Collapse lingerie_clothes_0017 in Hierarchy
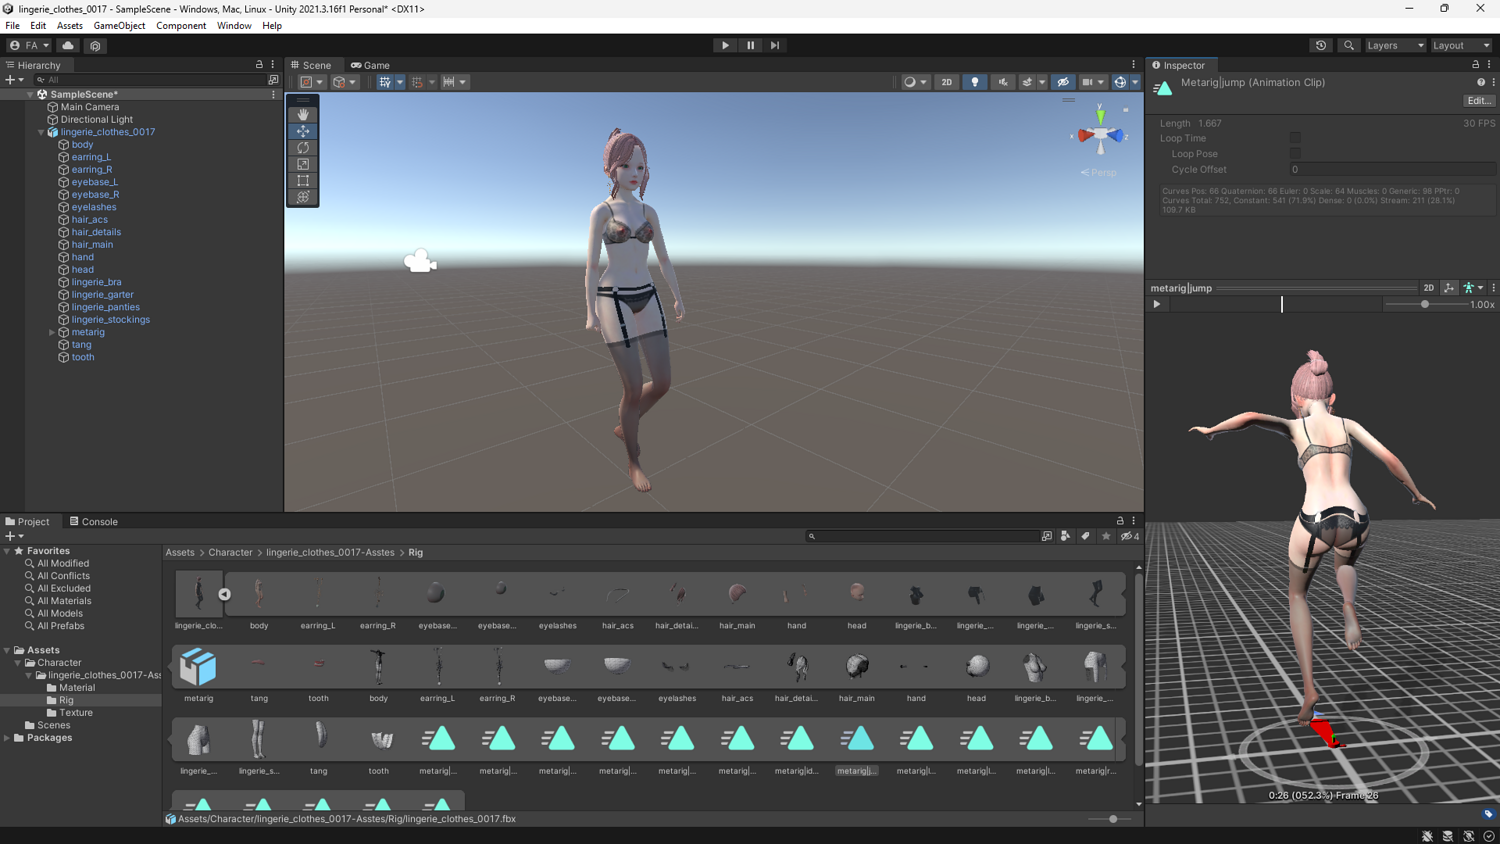Viewport: 1500px width, 844px height. click(x=41, y=132)
